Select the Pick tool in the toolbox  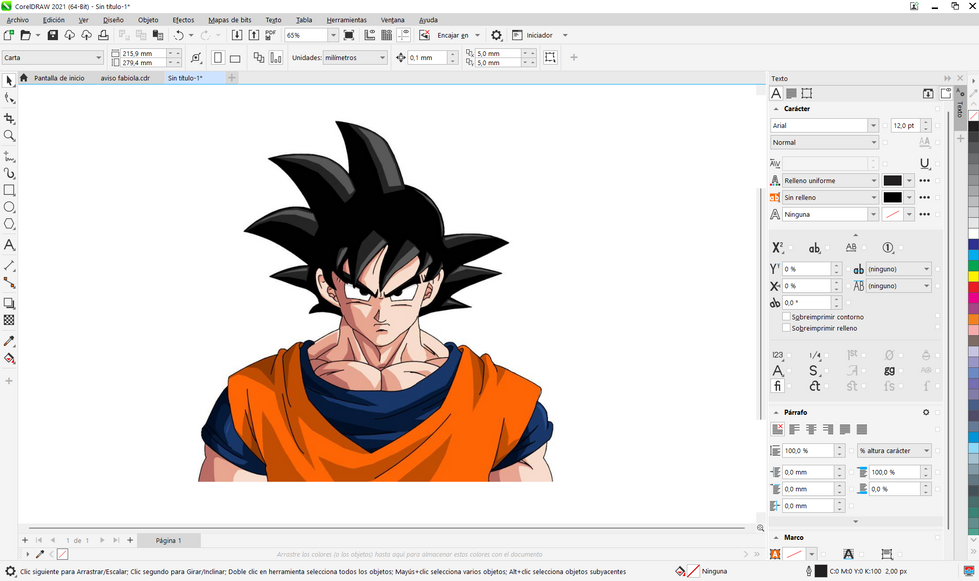[9, 81]
